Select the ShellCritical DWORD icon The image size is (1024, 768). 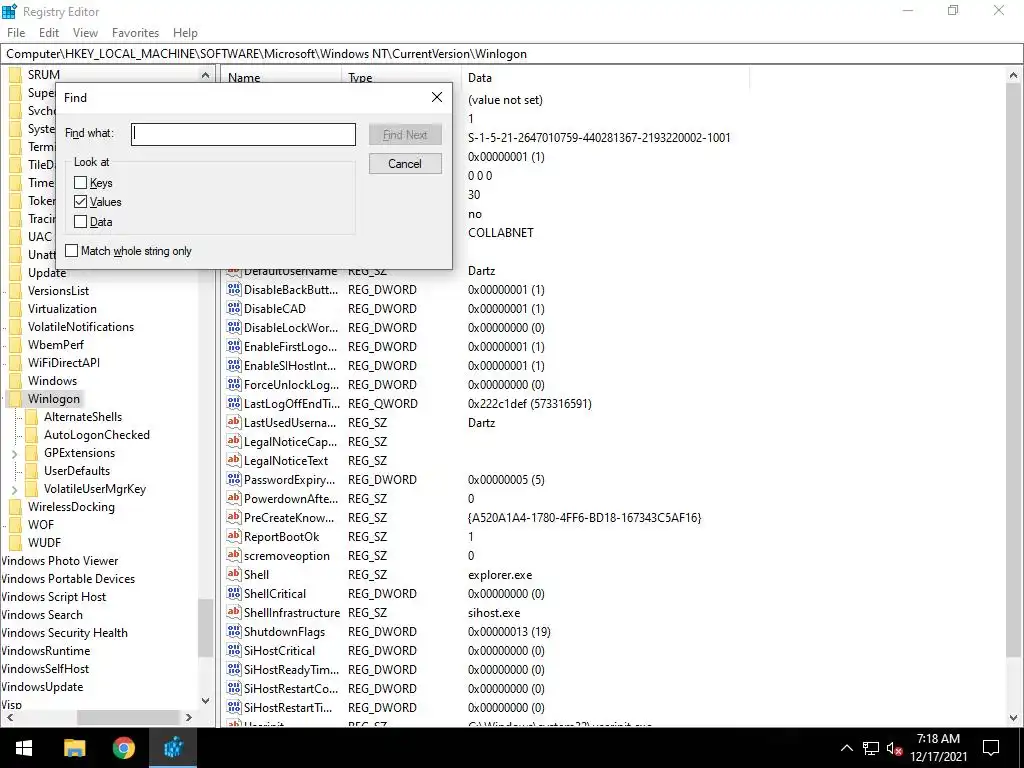click(x=234, y=593)
